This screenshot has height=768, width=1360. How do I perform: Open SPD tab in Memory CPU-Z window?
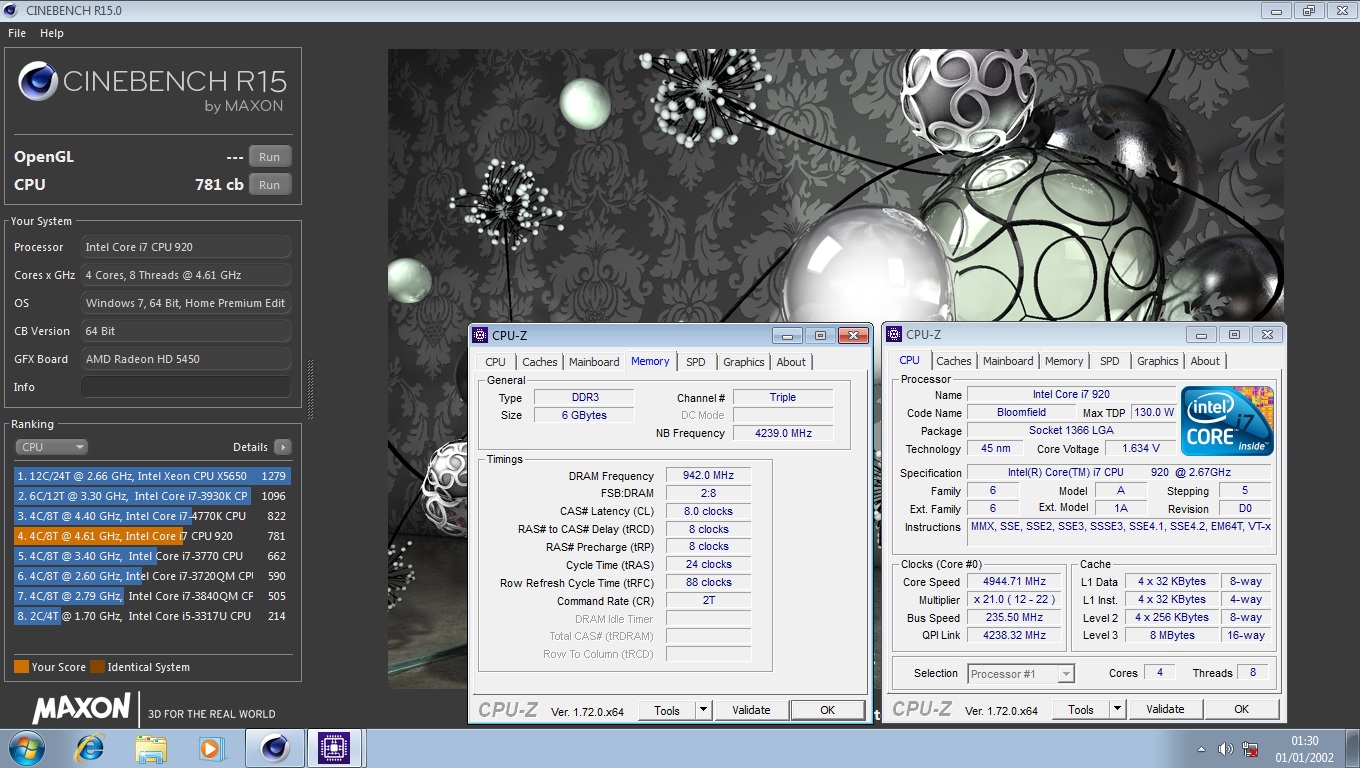click(696, 362)
